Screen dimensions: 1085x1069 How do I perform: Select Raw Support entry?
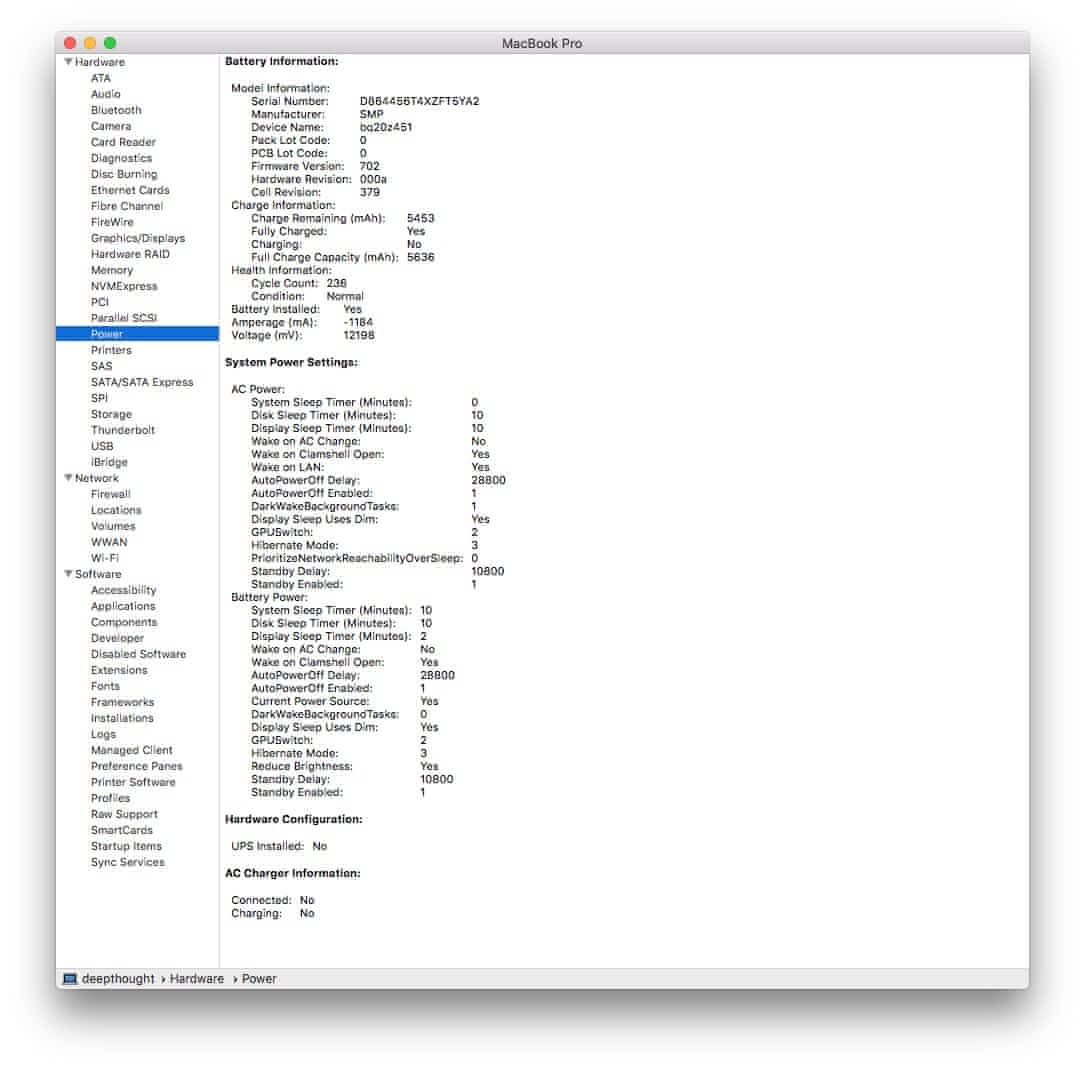point(124,814)
